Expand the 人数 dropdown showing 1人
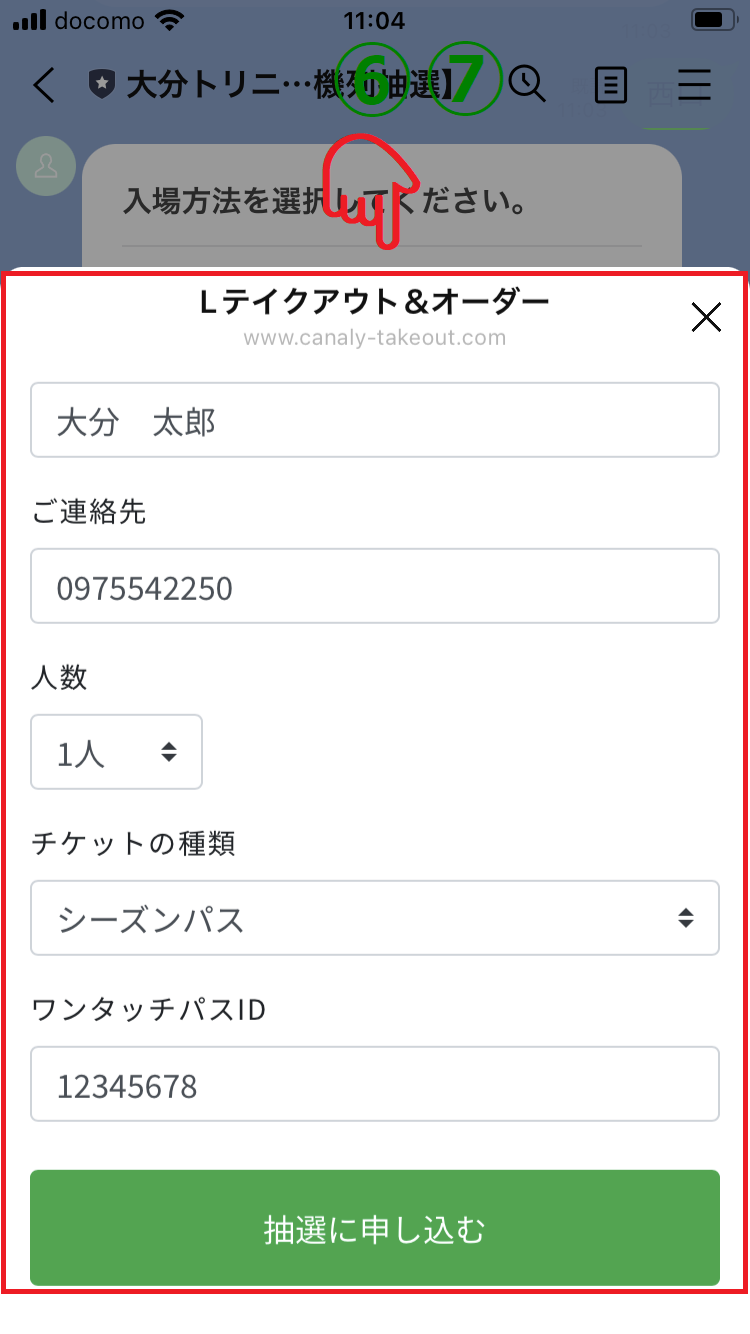Image resolution: width=750 pixels, height=1334 pixels. (117, 752)
